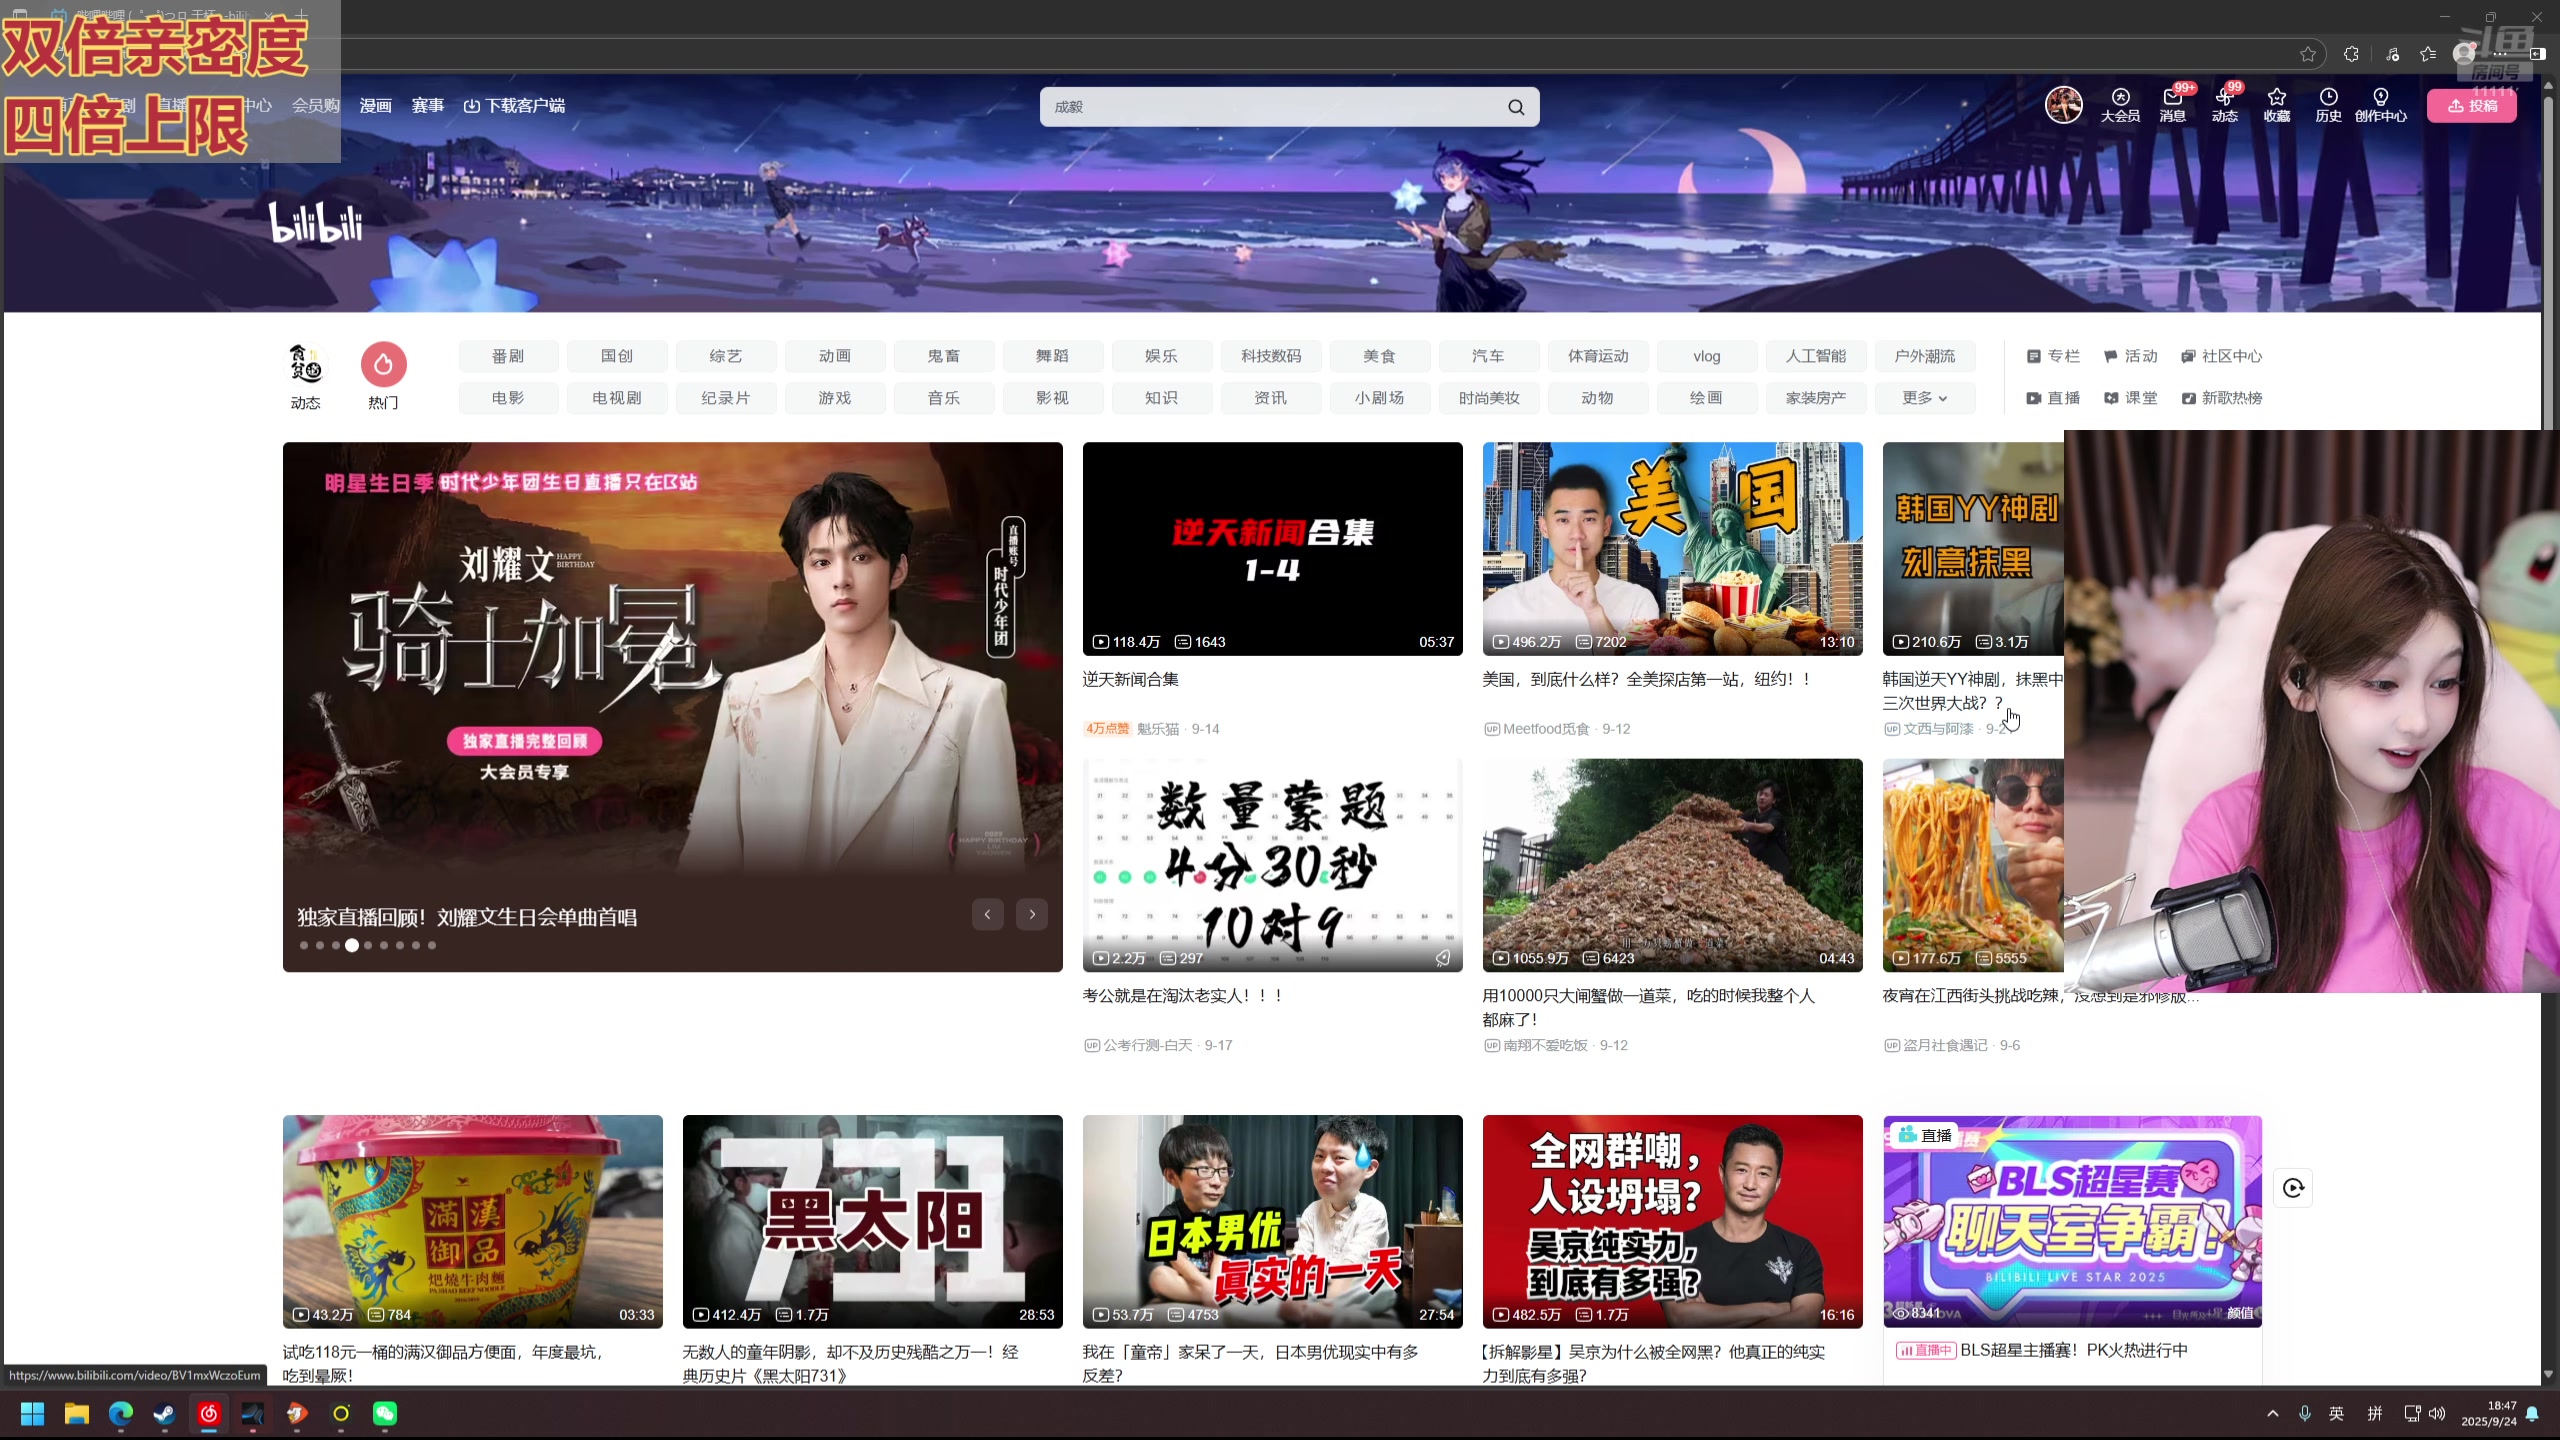Open the 直播 link beside 课堂
This screenshot has height=1440, width=2560.
point(2052,398)
